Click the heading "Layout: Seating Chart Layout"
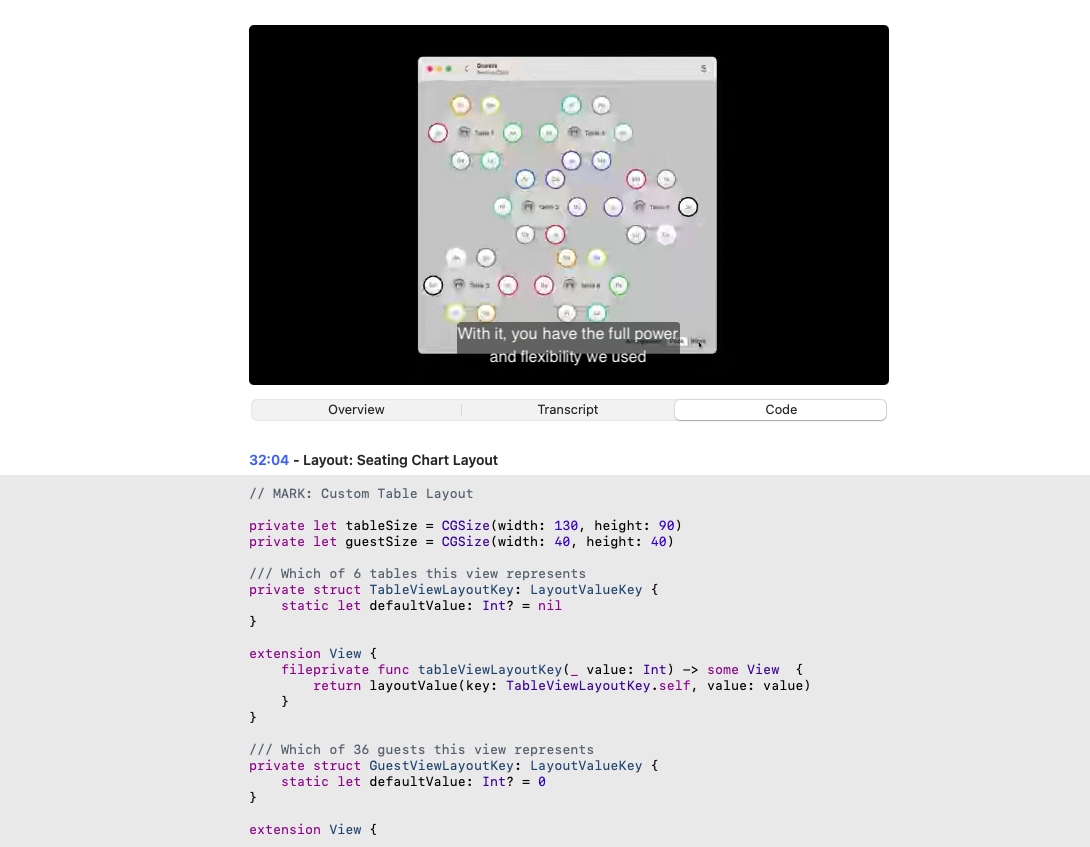Screen dimensions: 1090x847 click(x=400, y=460)
